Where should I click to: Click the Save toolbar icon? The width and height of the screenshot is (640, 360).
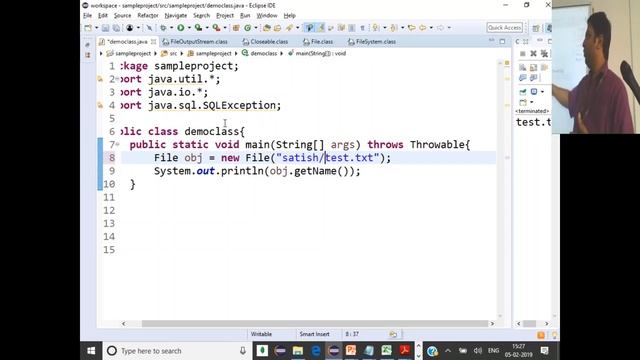pyautogui.click(x=105, y=28)
